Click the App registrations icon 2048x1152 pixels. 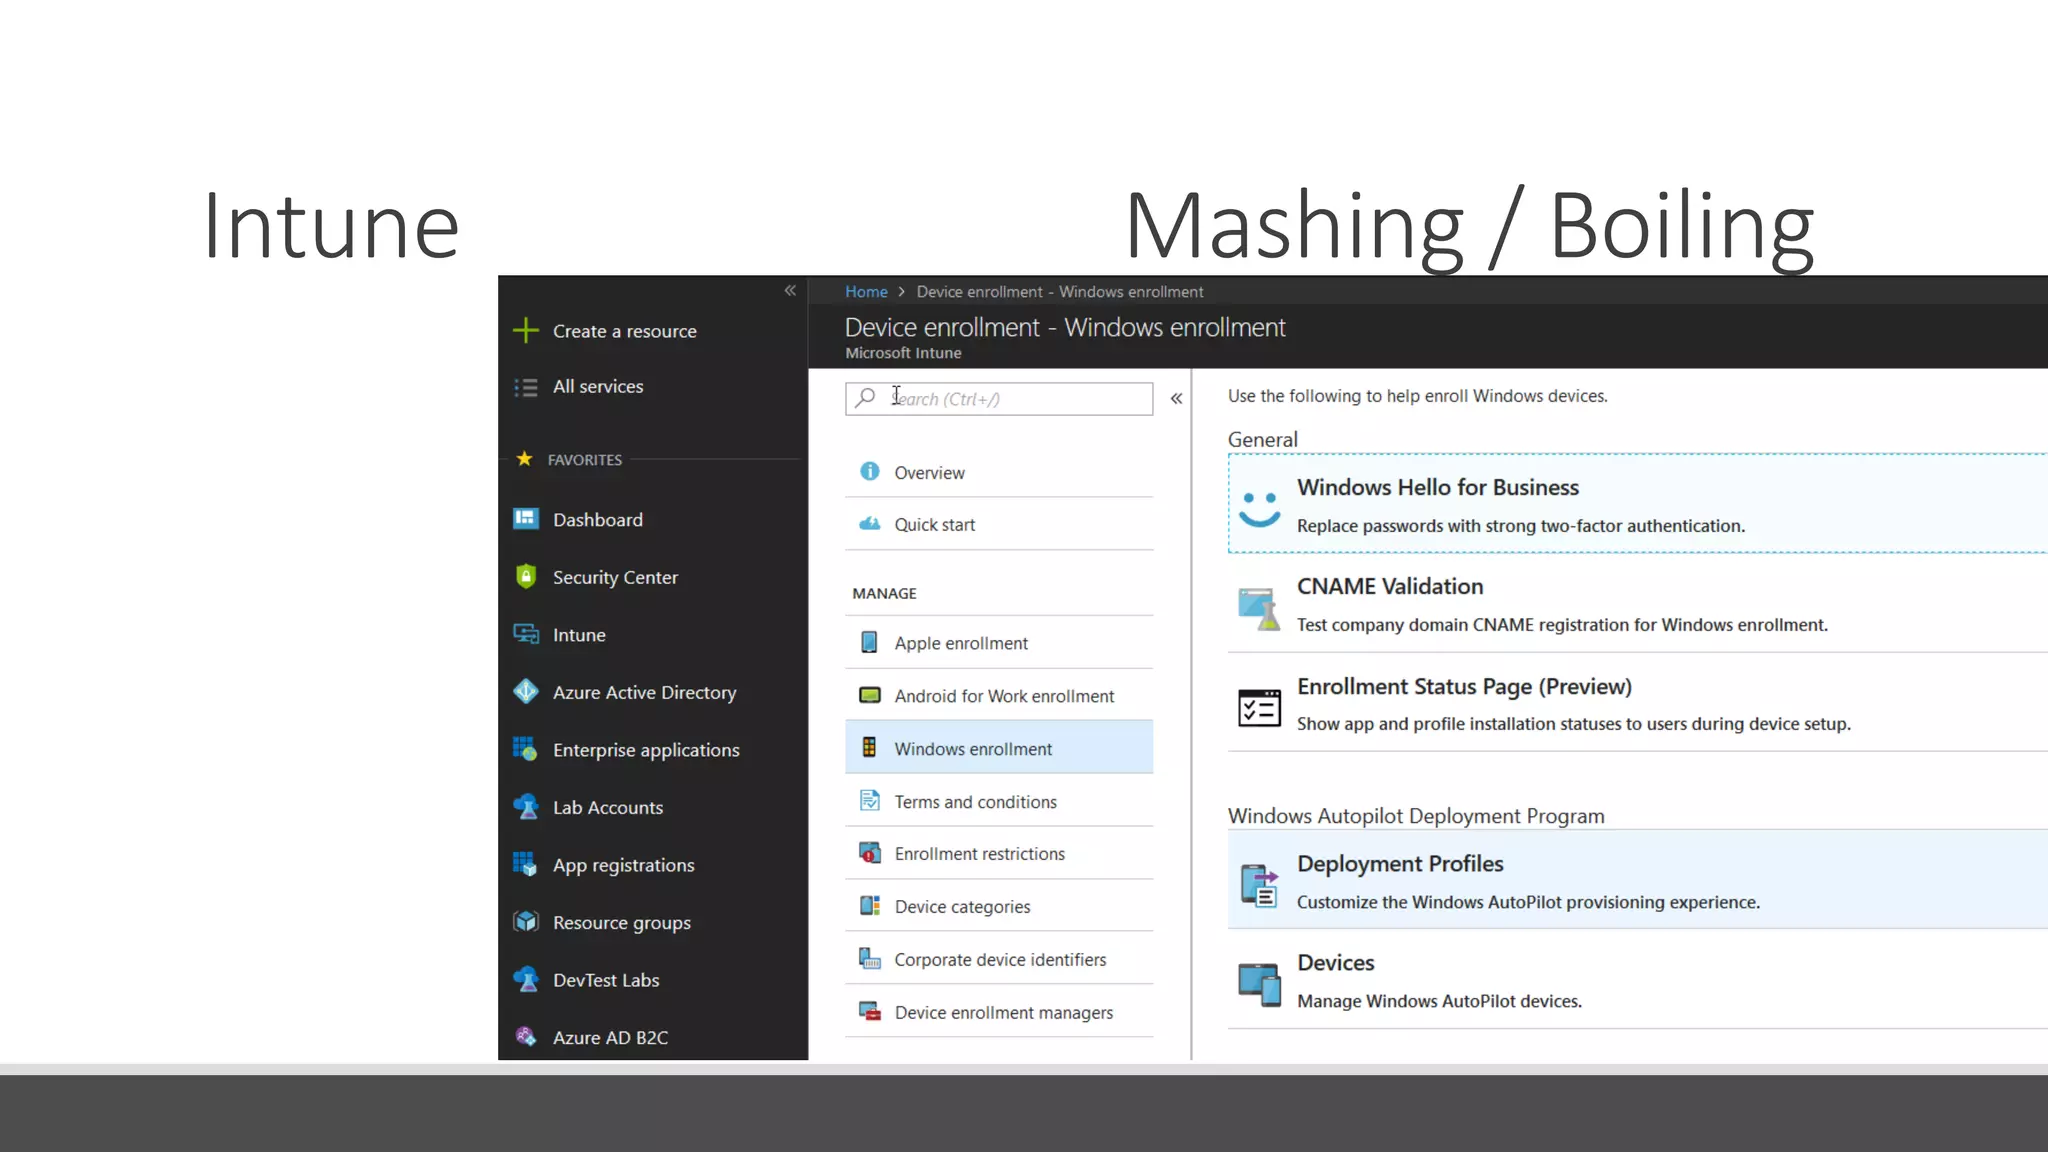coord(526,864)
